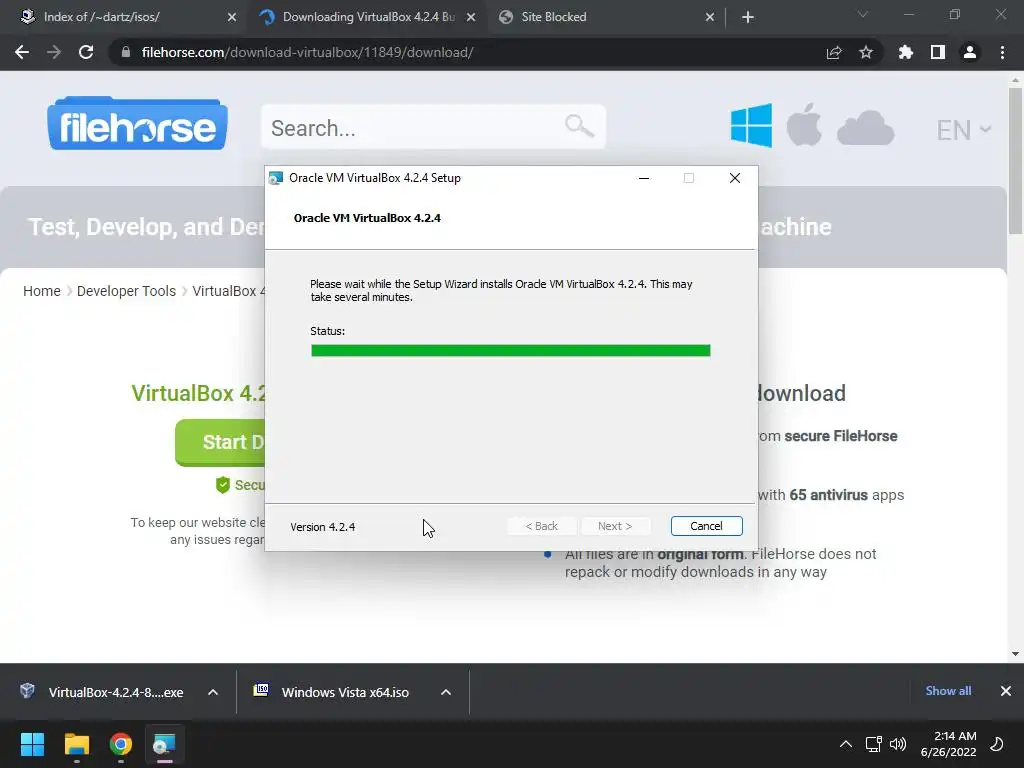
Task: Open volume icon in system tray
Action: coord(898,744)
